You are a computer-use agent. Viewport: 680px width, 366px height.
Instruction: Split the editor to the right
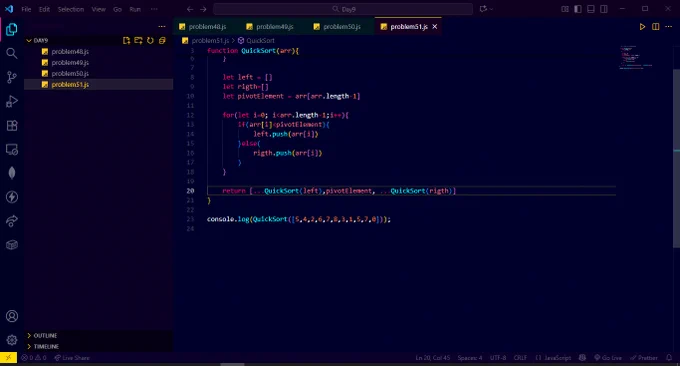click(655, 26)
